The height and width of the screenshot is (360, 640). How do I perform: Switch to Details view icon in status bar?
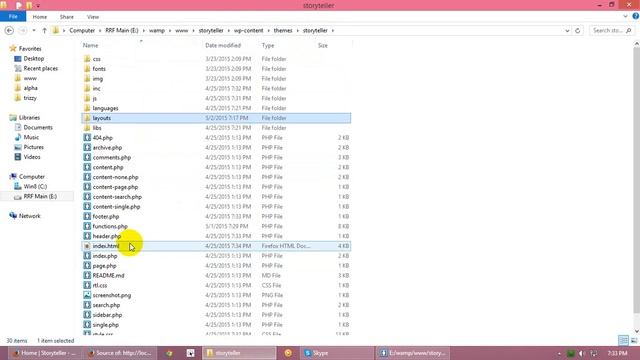[623, 340]
